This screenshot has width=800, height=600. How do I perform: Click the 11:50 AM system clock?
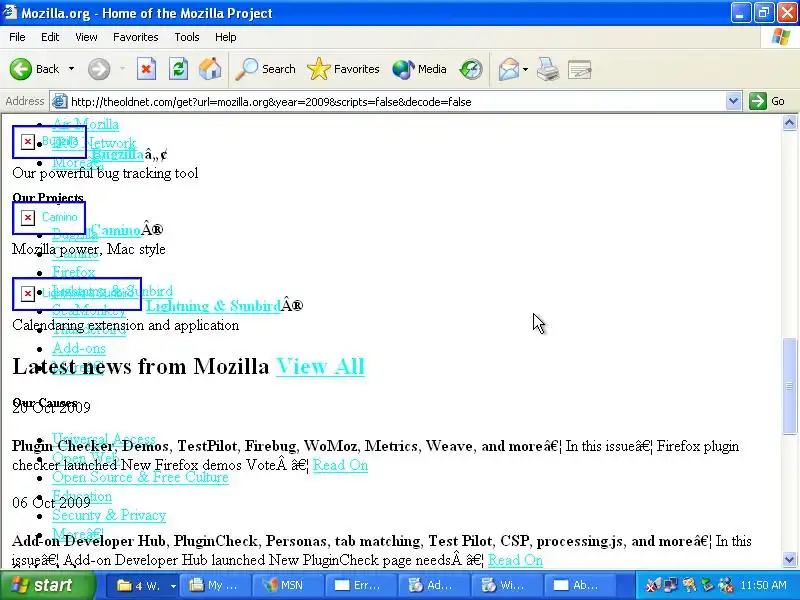pos(763,585)
